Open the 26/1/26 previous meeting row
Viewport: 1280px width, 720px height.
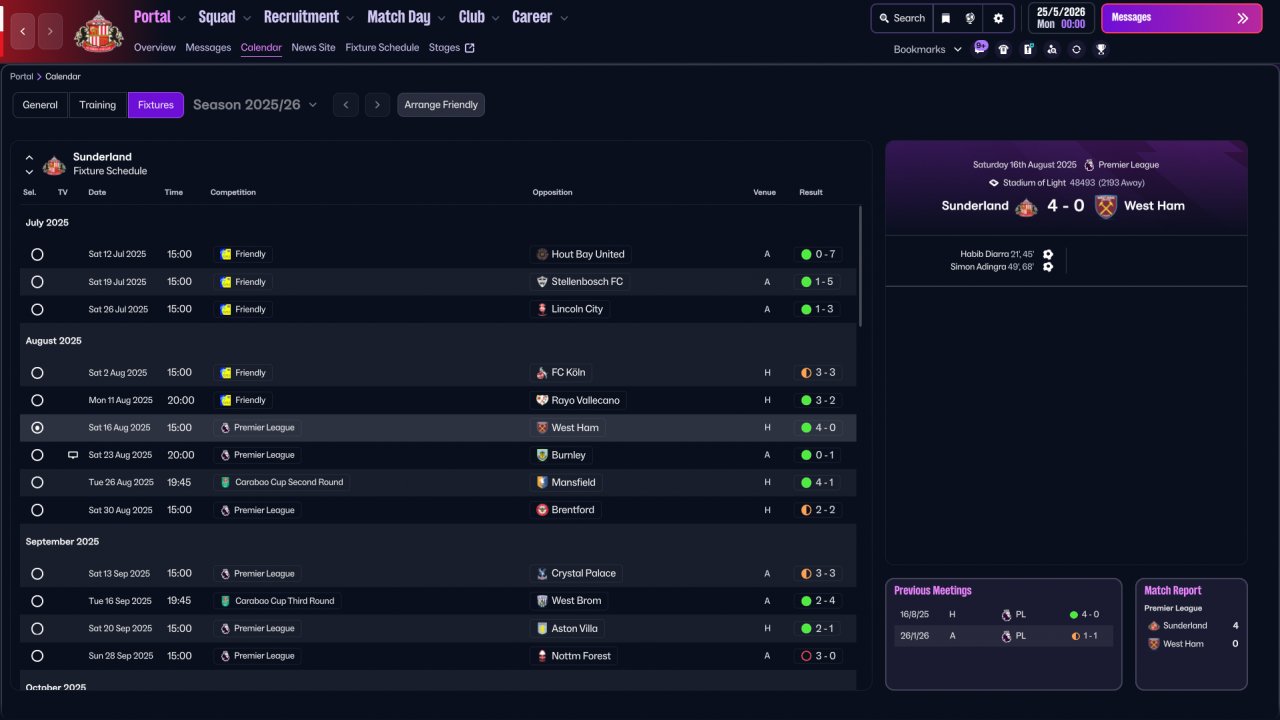pyautogui.click(x=1003, y=636)
